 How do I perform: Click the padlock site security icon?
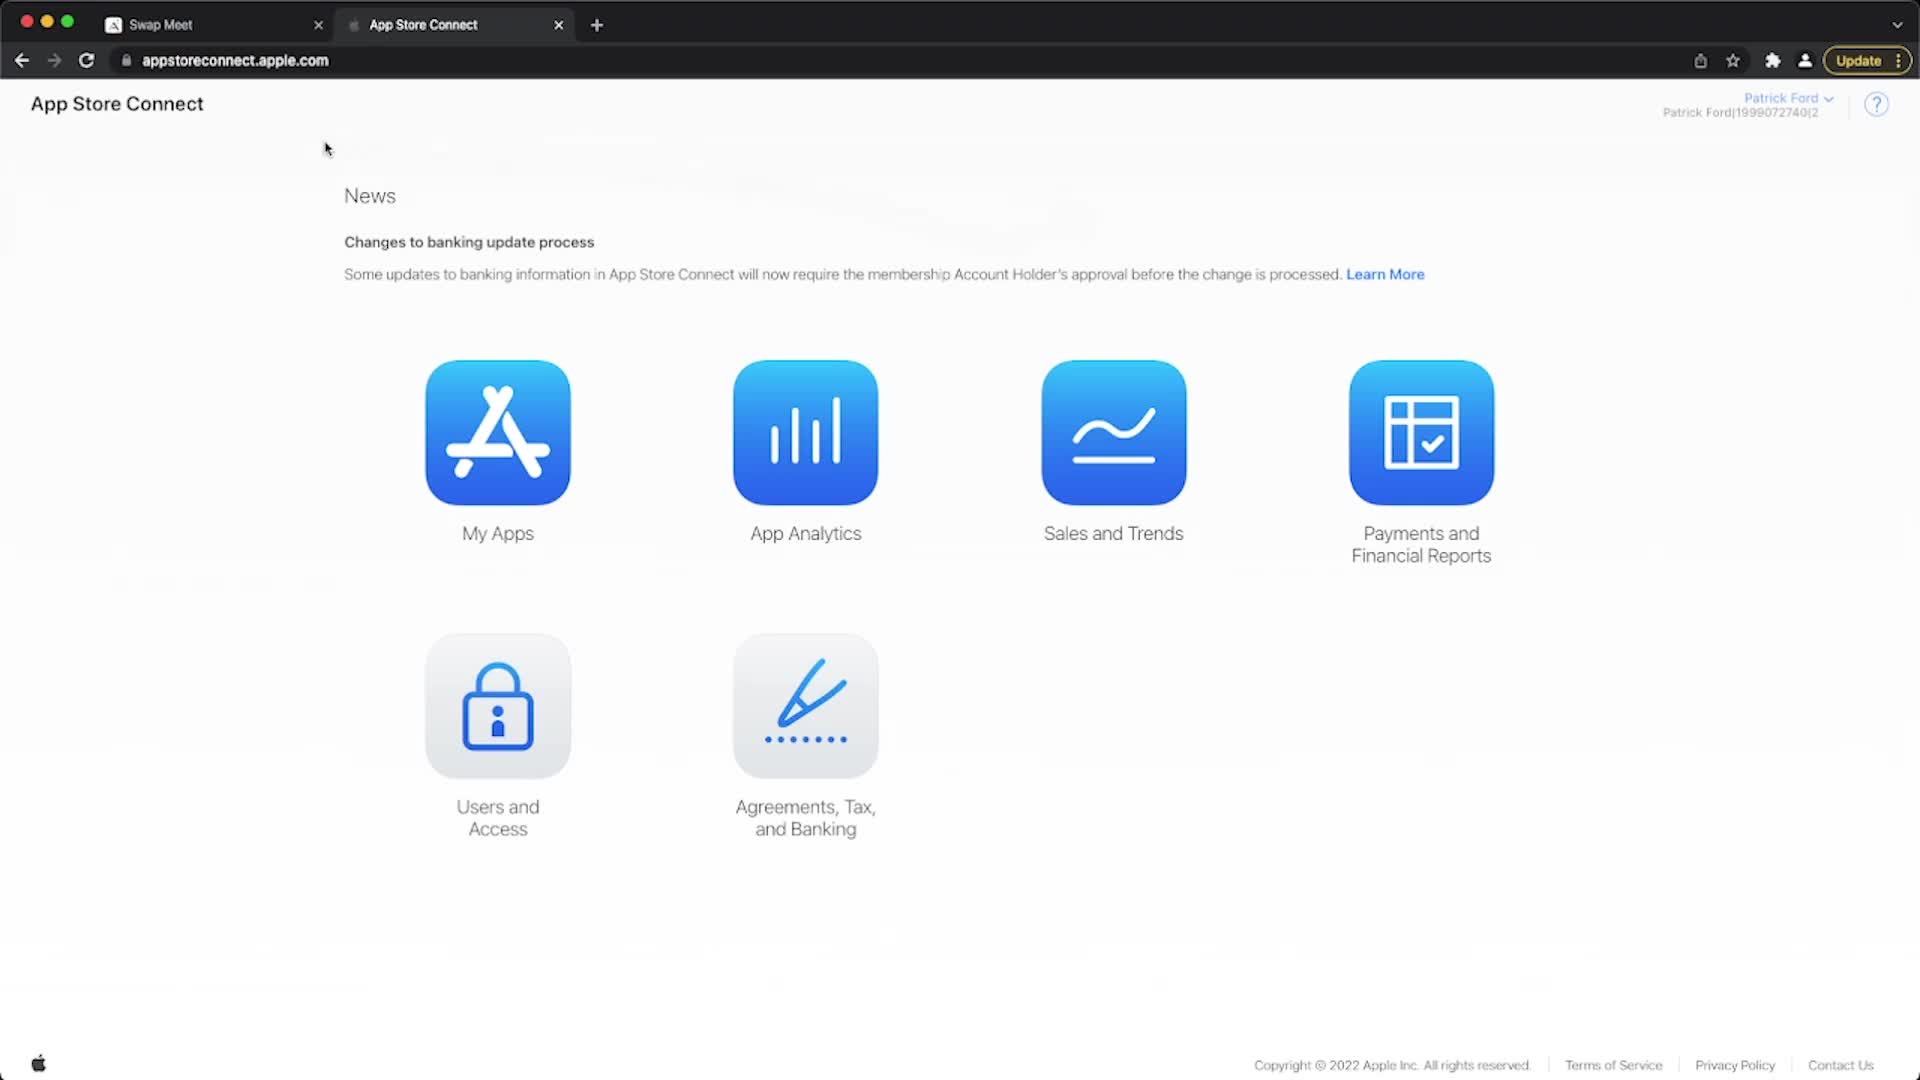point(126,60)
